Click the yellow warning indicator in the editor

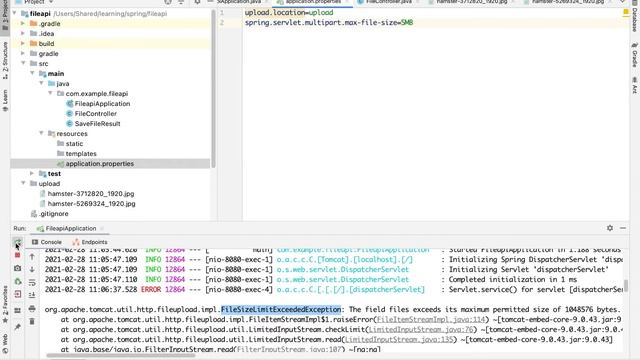pyautogui.click(x=626, y=13)
